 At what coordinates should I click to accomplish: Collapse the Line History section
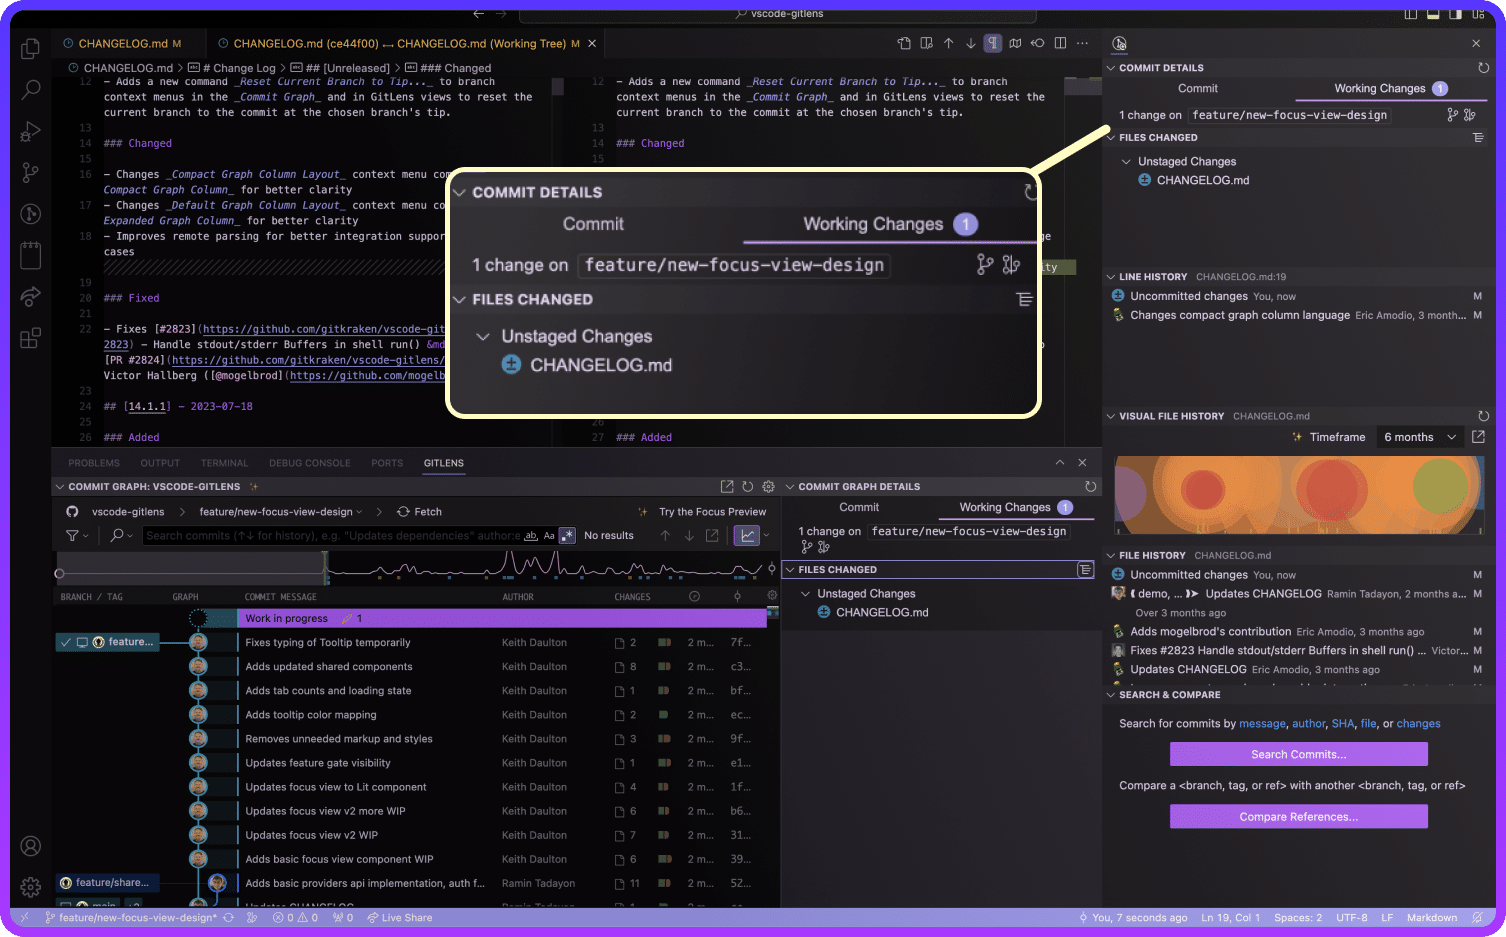click(1111, 277)
